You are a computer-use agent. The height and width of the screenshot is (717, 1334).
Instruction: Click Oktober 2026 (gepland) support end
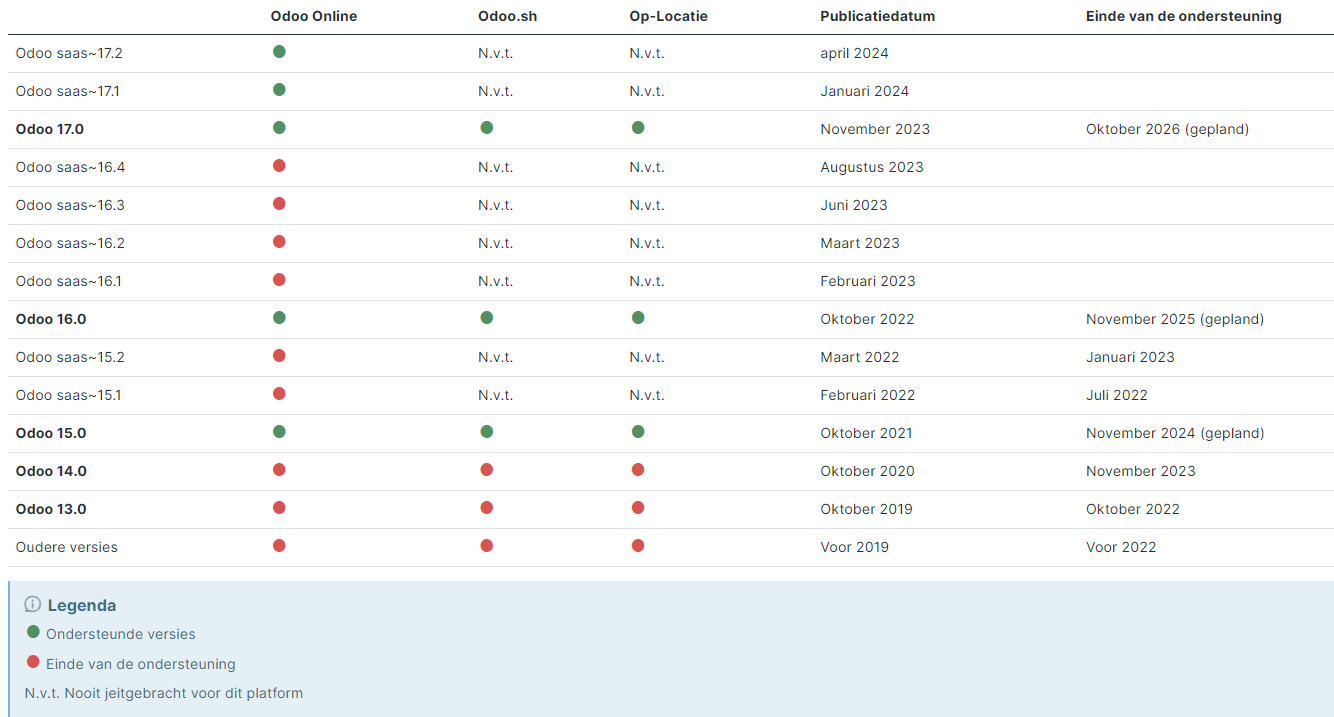coord(1168,129)
